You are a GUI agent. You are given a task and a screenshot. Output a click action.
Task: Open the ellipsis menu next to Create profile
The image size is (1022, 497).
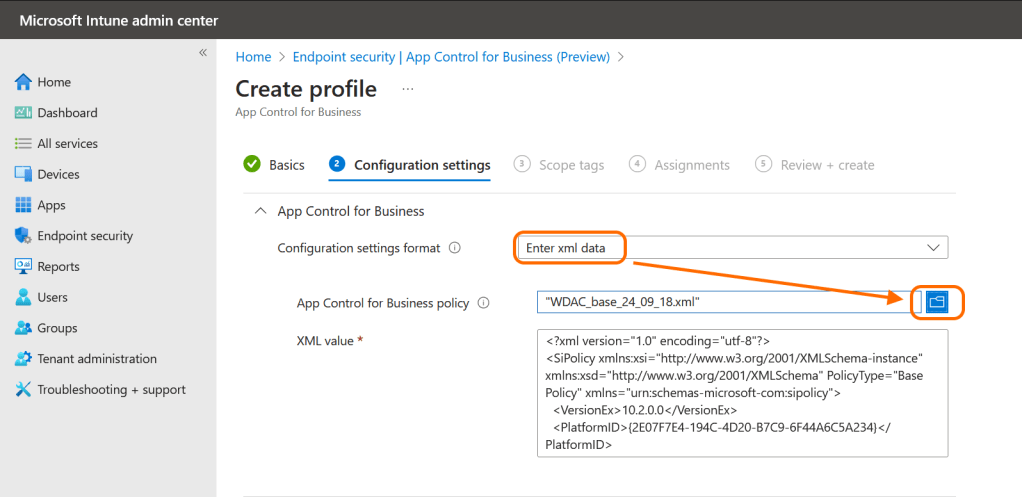407,89
